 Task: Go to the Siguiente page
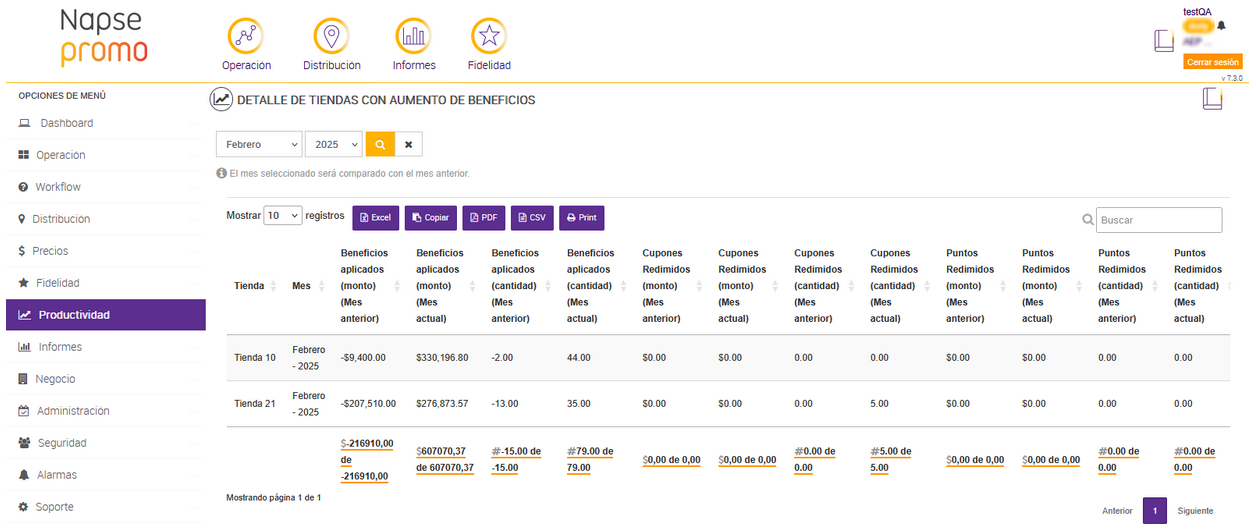[1195, 511]
